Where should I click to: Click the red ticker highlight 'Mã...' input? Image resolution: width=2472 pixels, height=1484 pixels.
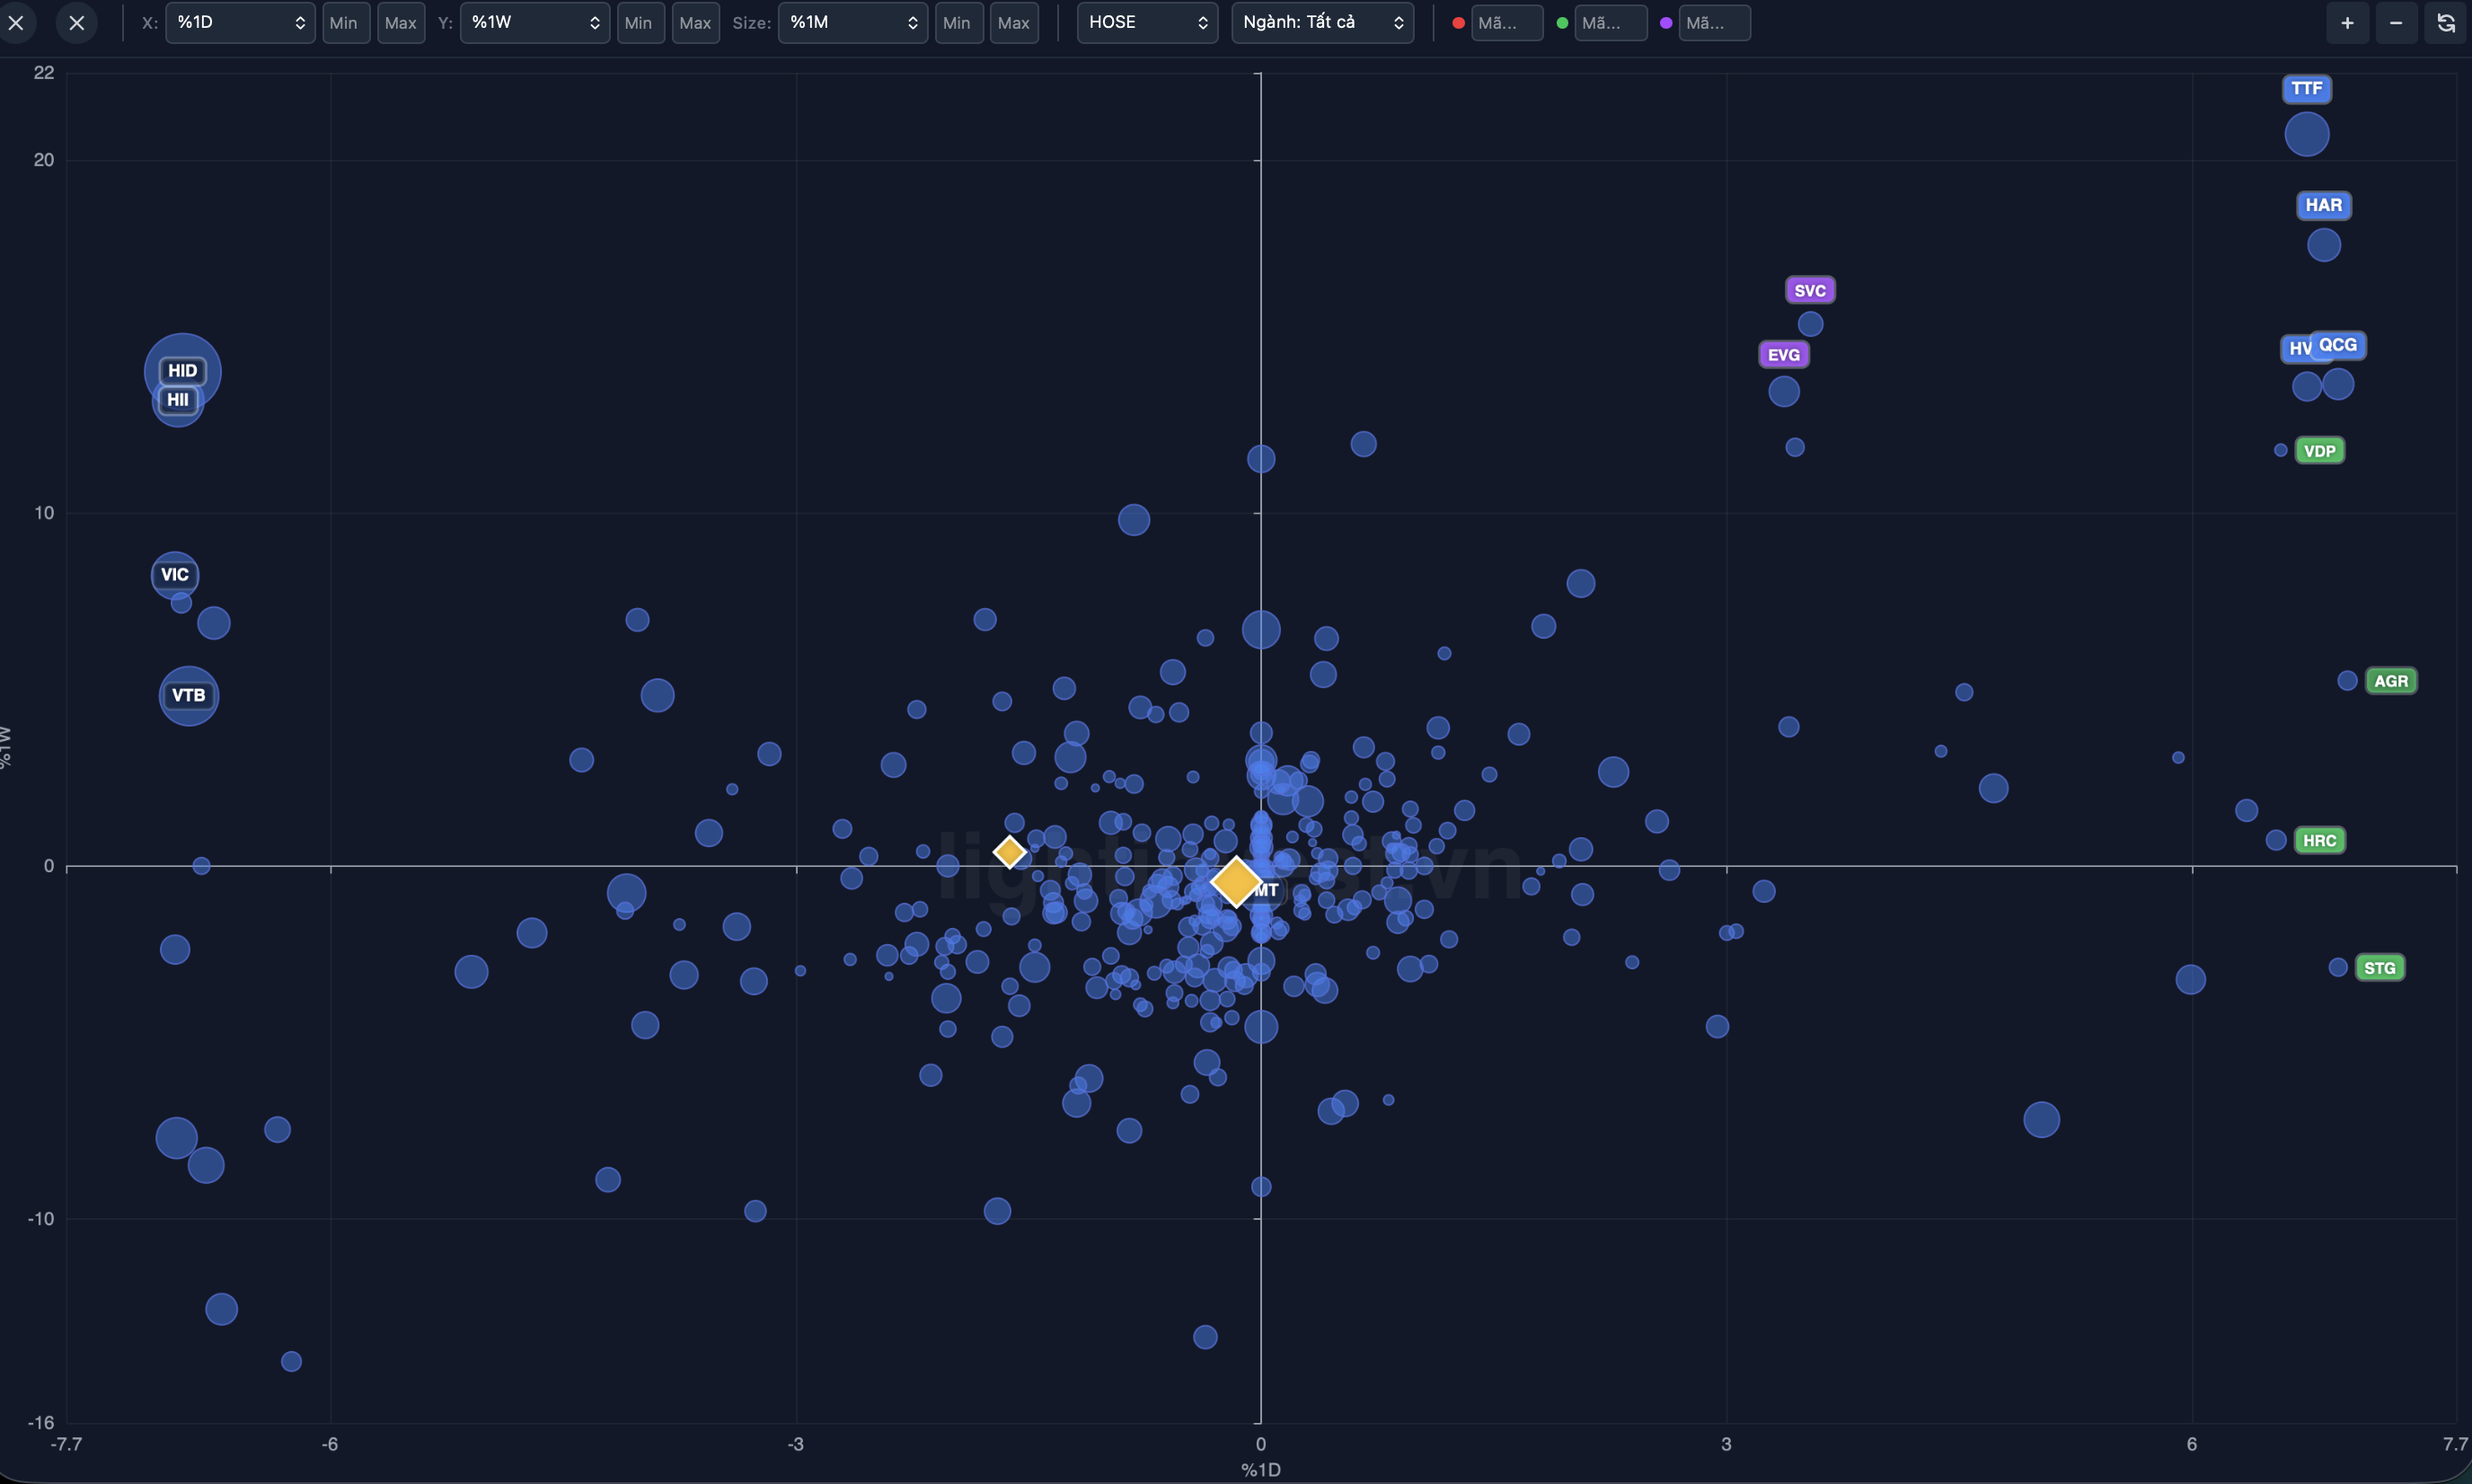click(x=1507, y=22)
